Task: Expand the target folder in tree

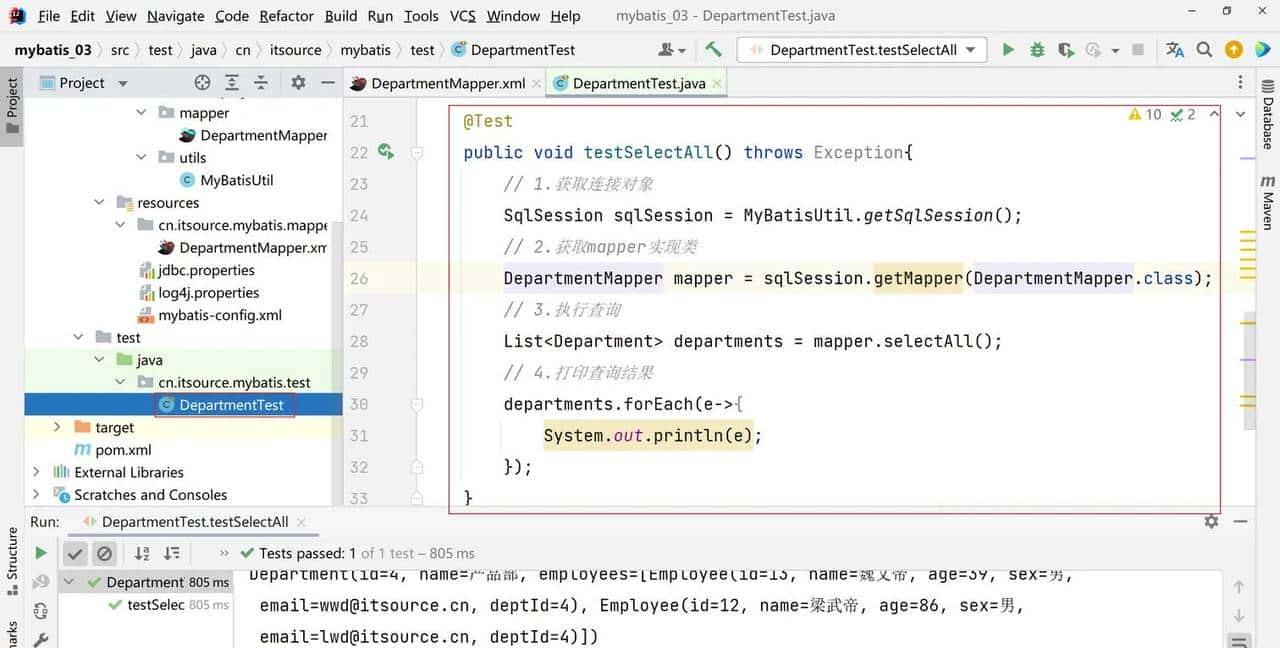Action: click(58, 427)
